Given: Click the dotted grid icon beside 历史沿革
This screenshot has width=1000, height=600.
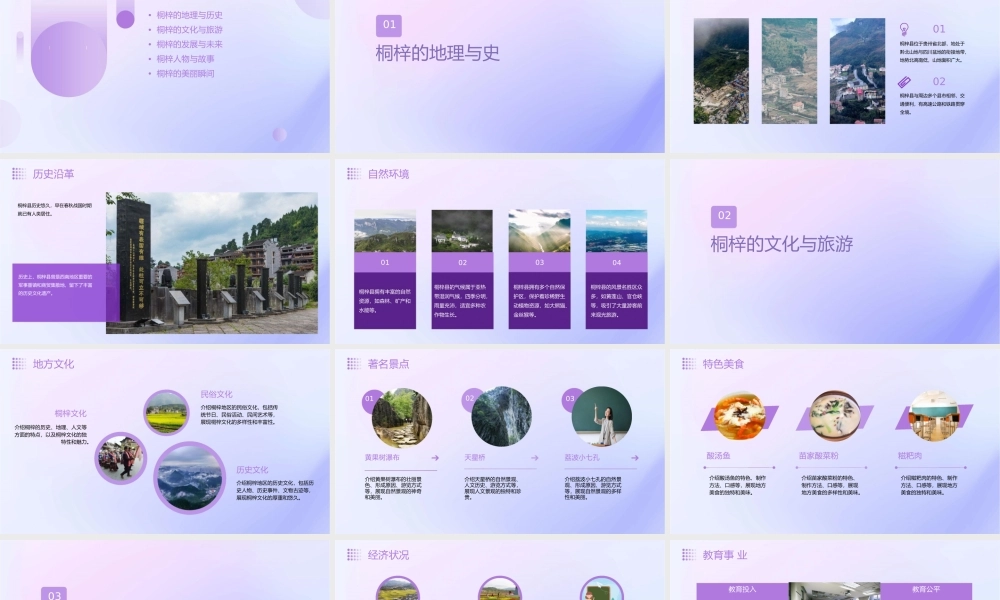Looking at the screenshot, I should click(x=18, y=174).
